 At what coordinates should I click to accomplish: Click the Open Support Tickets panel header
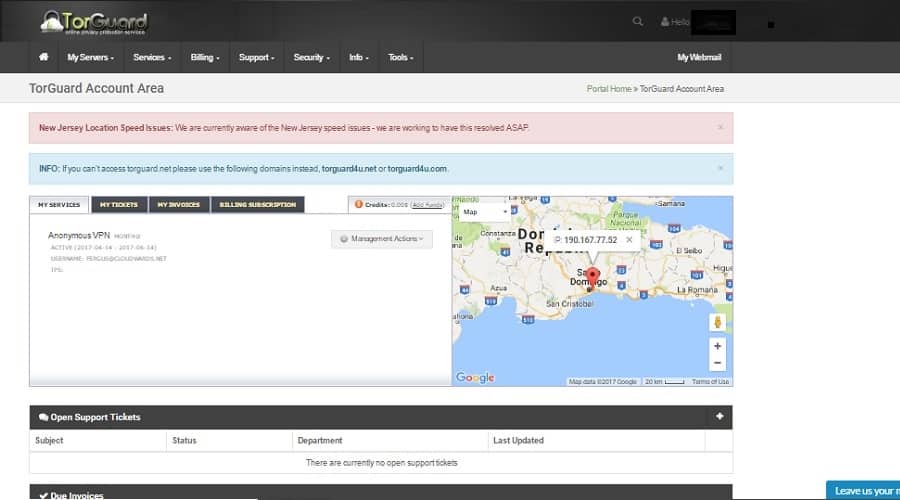point(381,417)
